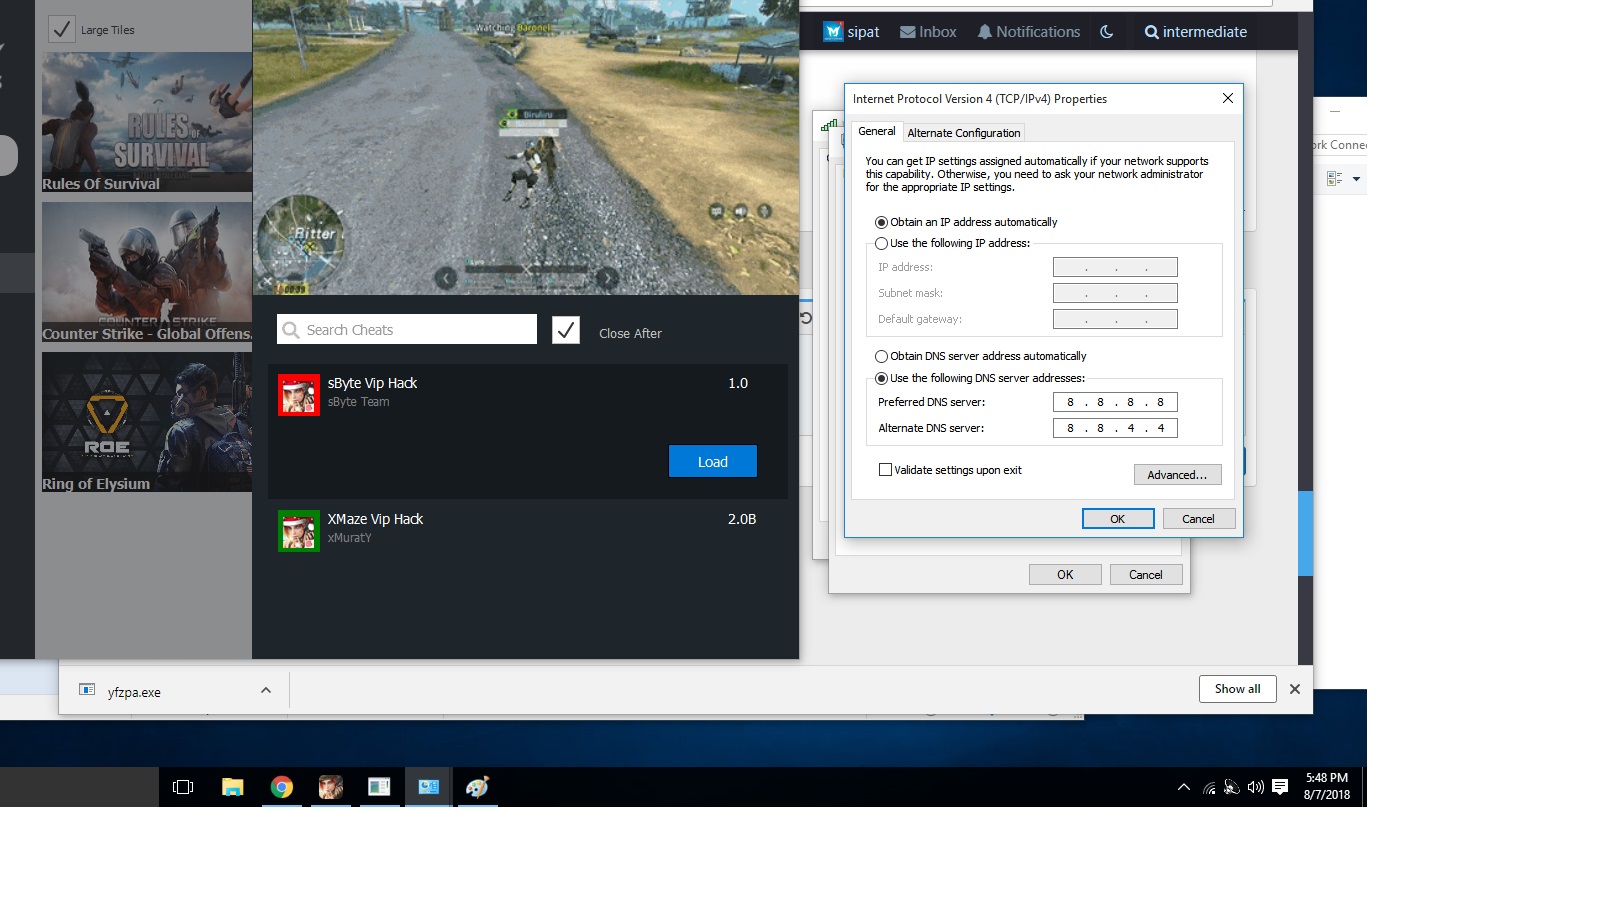Expand the yfzpa.exe download options chevron
The image size is (1600, 900).
tap(266, 690)
